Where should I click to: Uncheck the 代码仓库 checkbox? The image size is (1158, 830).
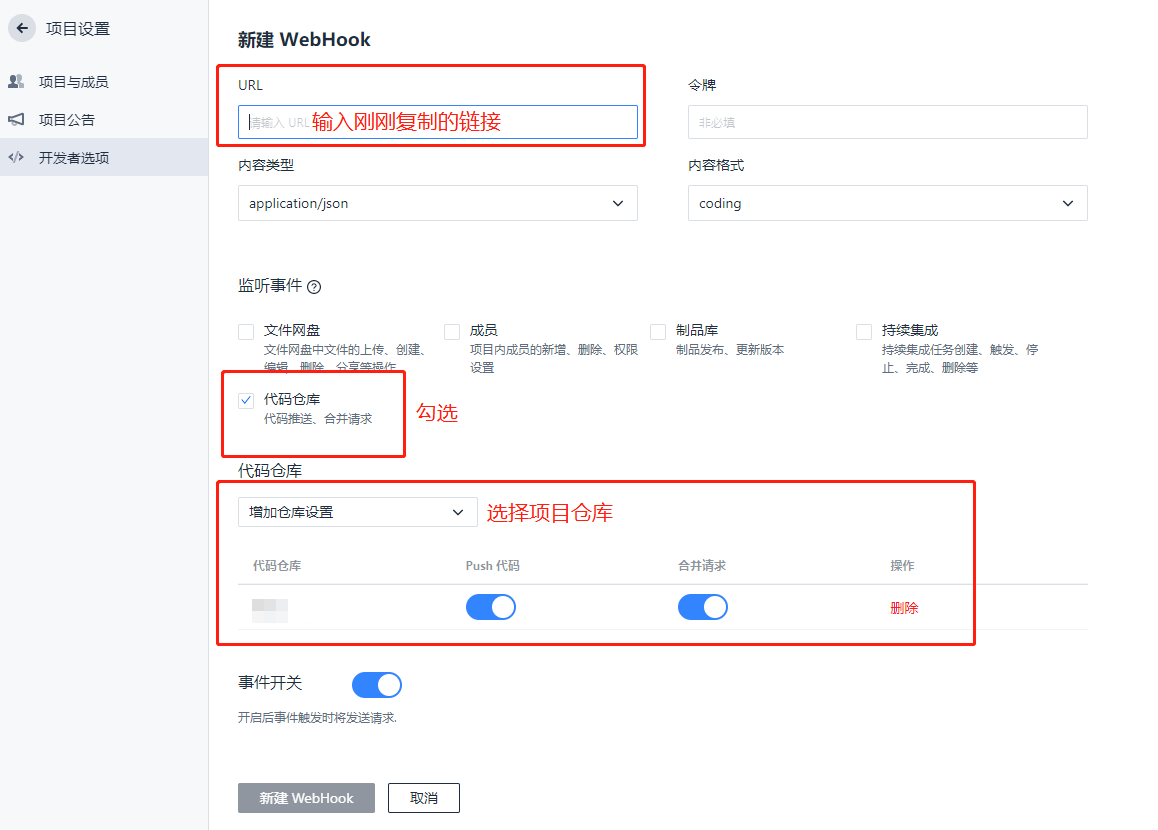[246, 401]
